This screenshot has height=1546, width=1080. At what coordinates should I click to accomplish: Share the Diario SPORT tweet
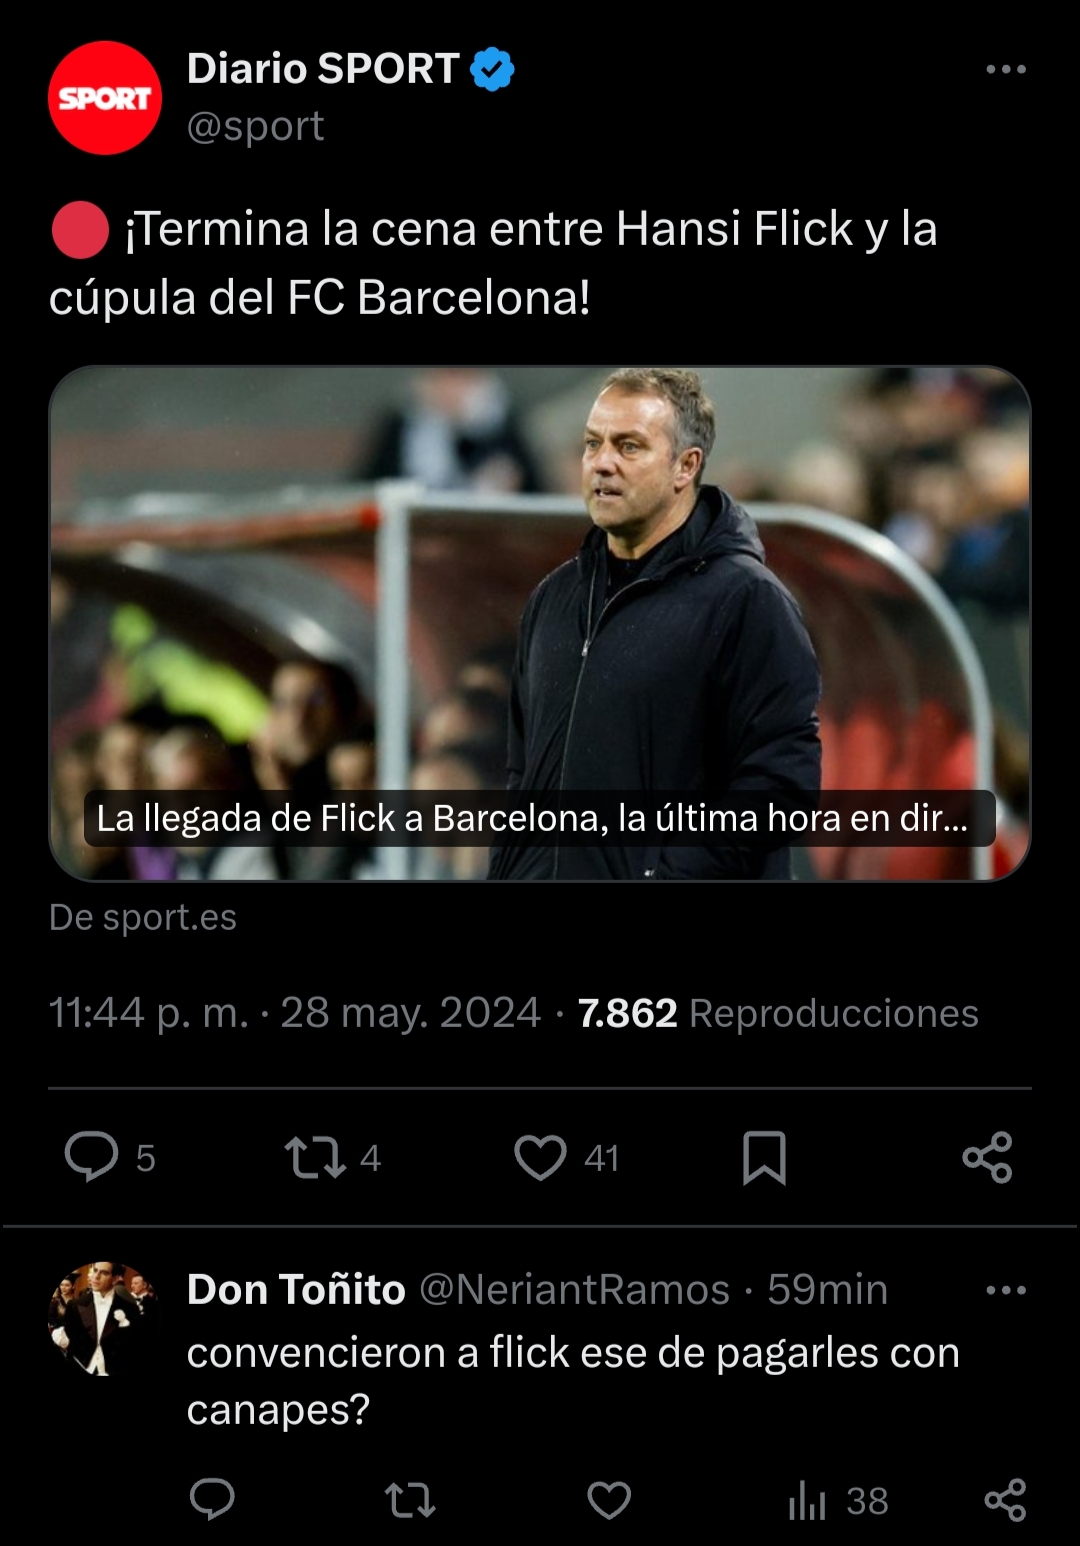[987, 1157]
